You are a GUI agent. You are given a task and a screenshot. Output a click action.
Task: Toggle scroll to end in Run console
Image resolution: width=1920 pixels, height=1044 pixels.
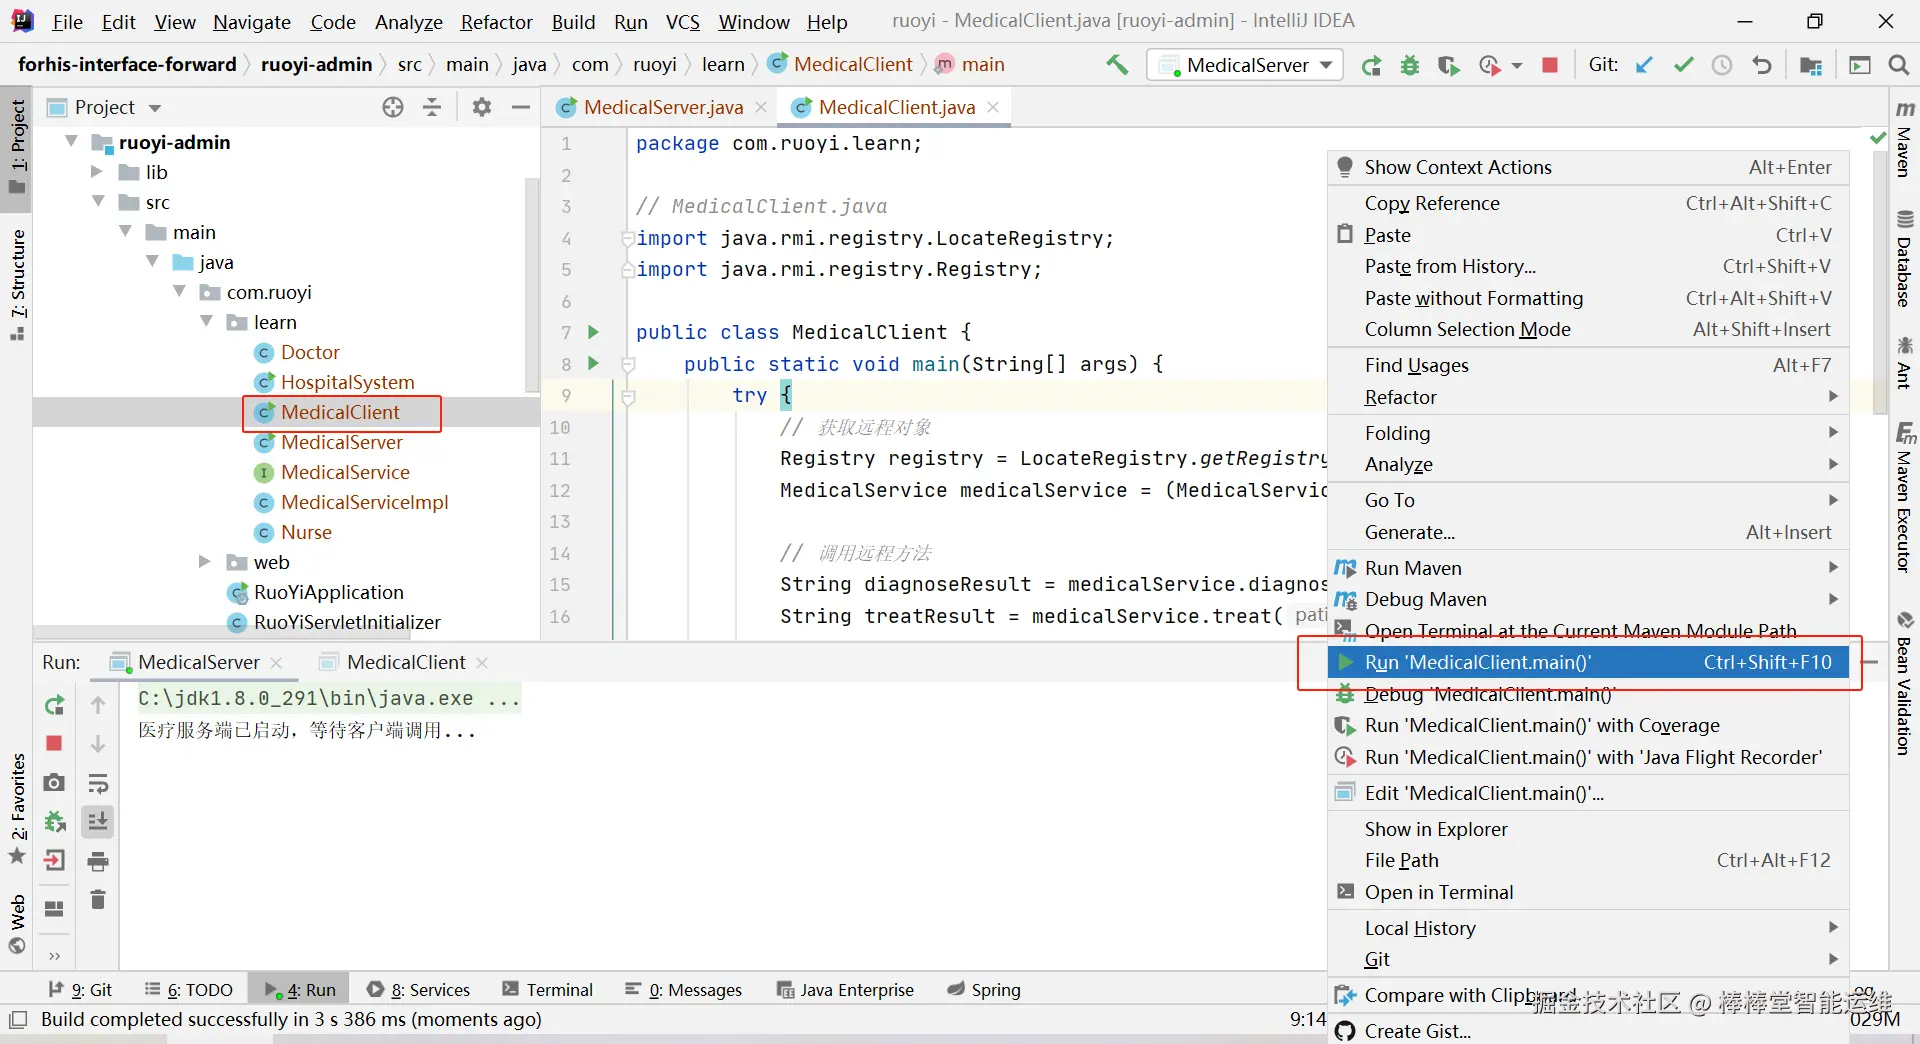point(98,822)
